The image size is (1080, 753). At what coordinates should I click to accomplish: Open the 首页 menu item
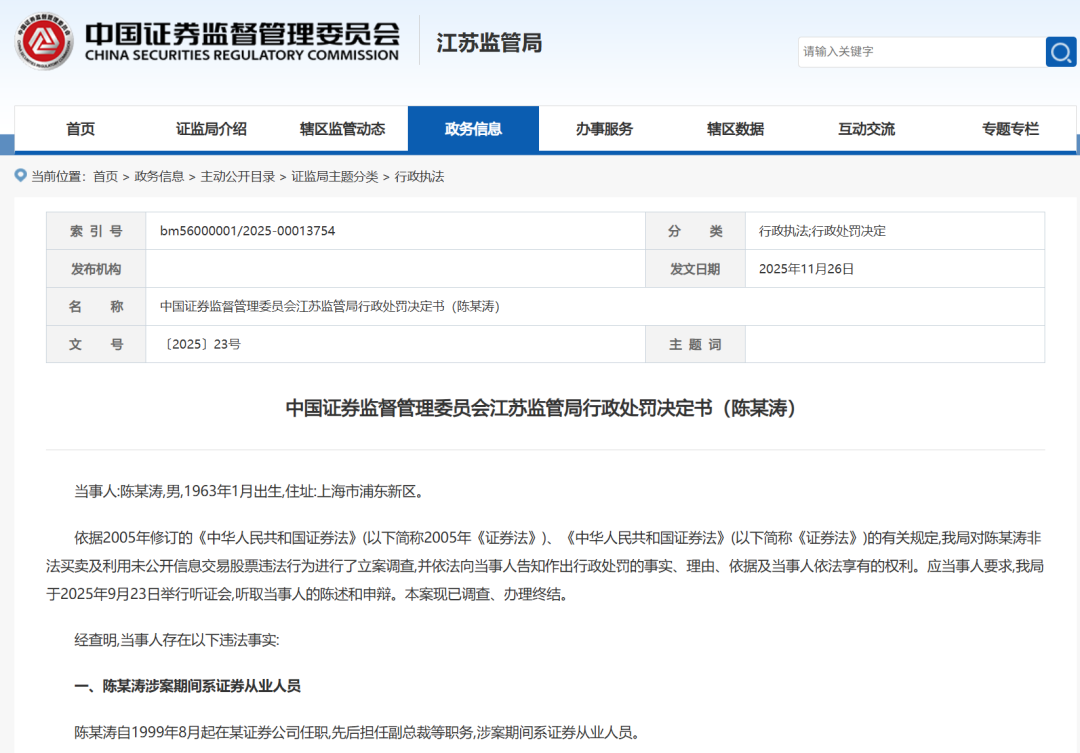click(x=80, y=128)
